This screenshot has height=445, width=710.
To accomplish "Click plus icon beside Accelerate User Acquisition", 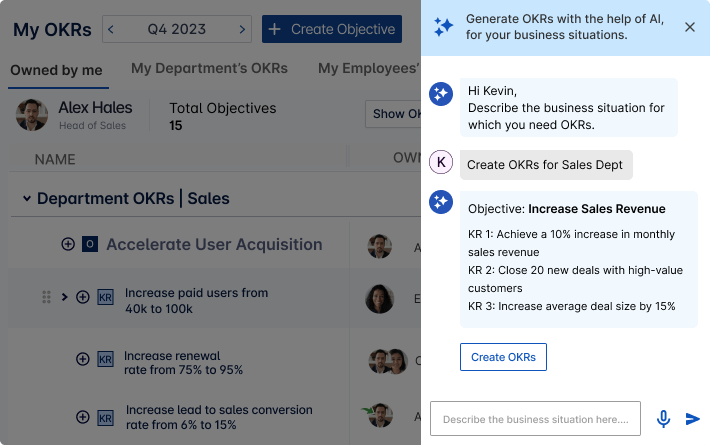I will (x=68, y=244).
